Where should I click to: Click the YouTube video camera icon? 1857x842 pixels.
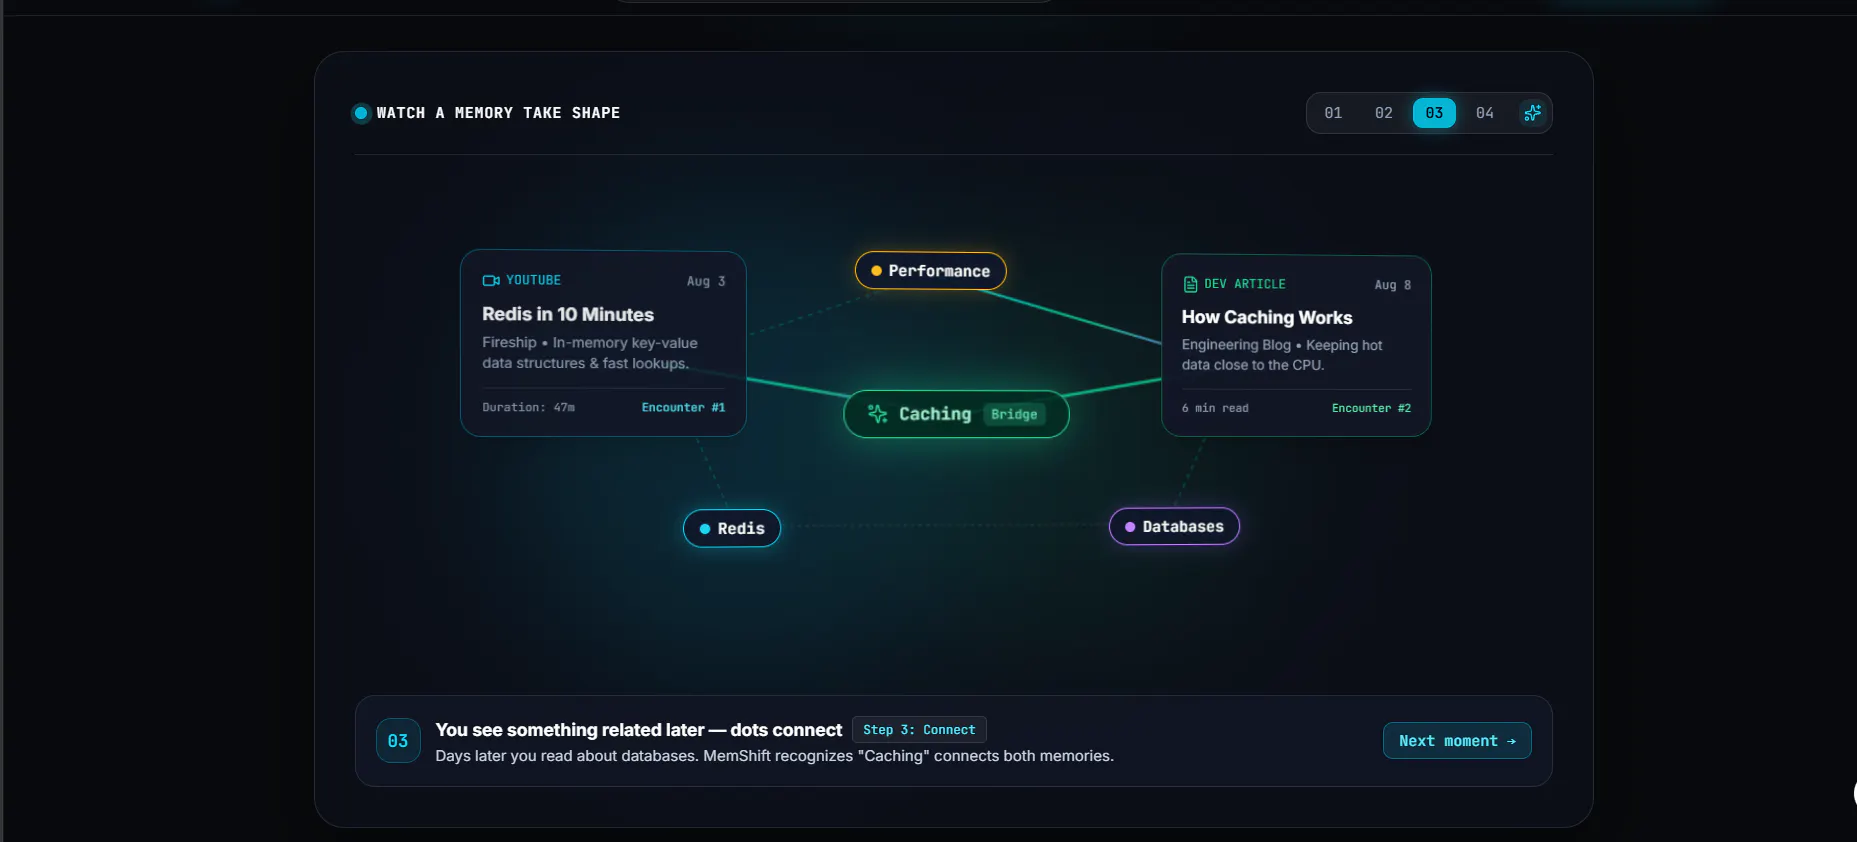[x=491, y=280]
